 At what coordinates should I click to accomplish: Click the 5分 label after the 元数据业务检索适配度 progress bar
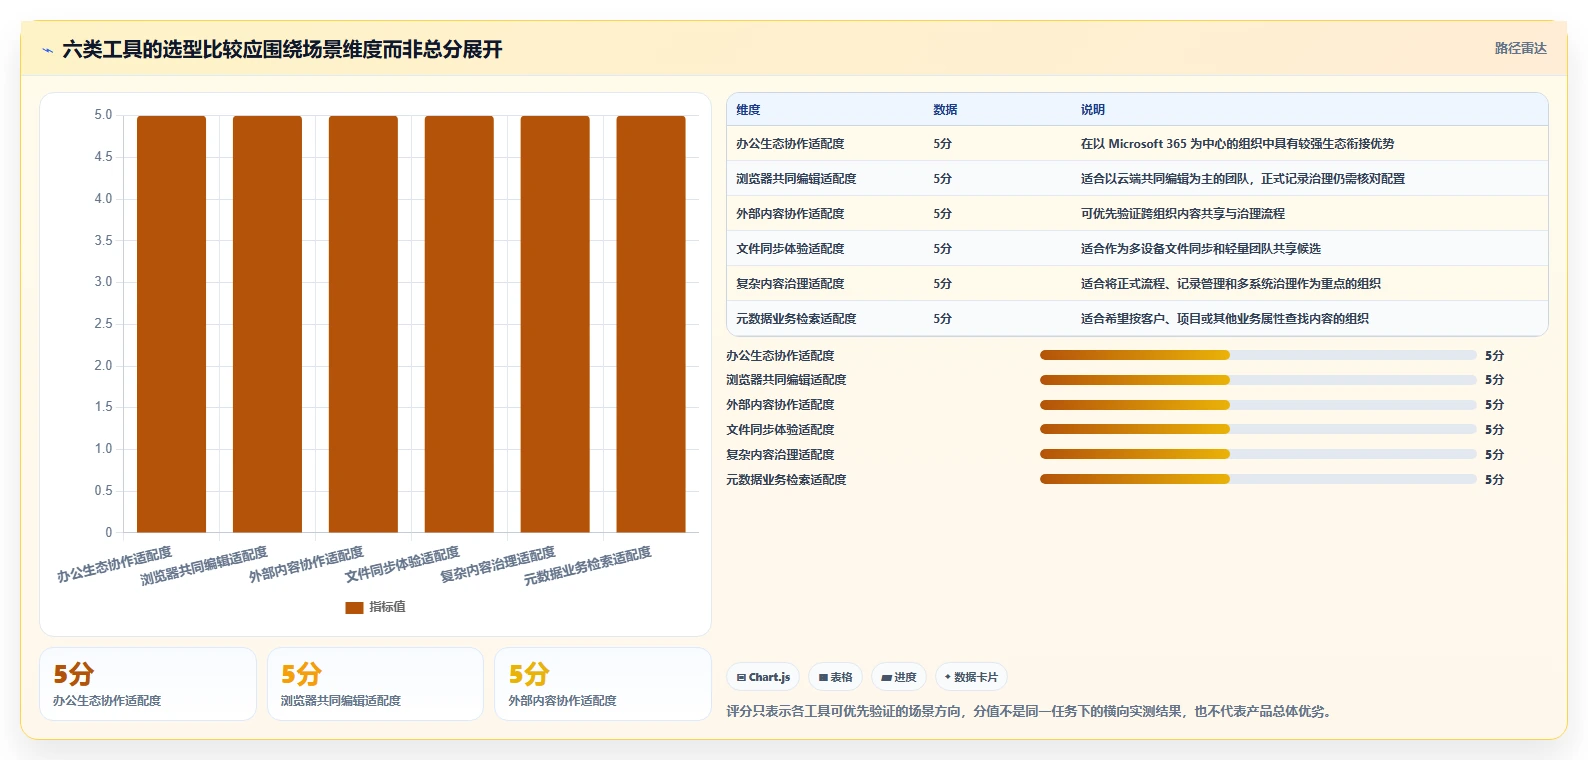1494,480
